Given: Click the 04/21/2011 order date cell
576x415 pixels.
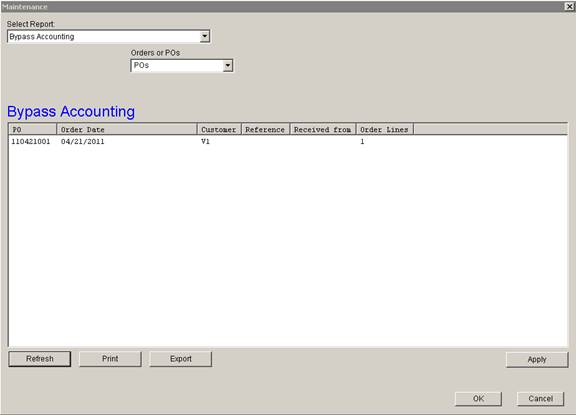Looking at the screenshot, I should click(83, 141).
